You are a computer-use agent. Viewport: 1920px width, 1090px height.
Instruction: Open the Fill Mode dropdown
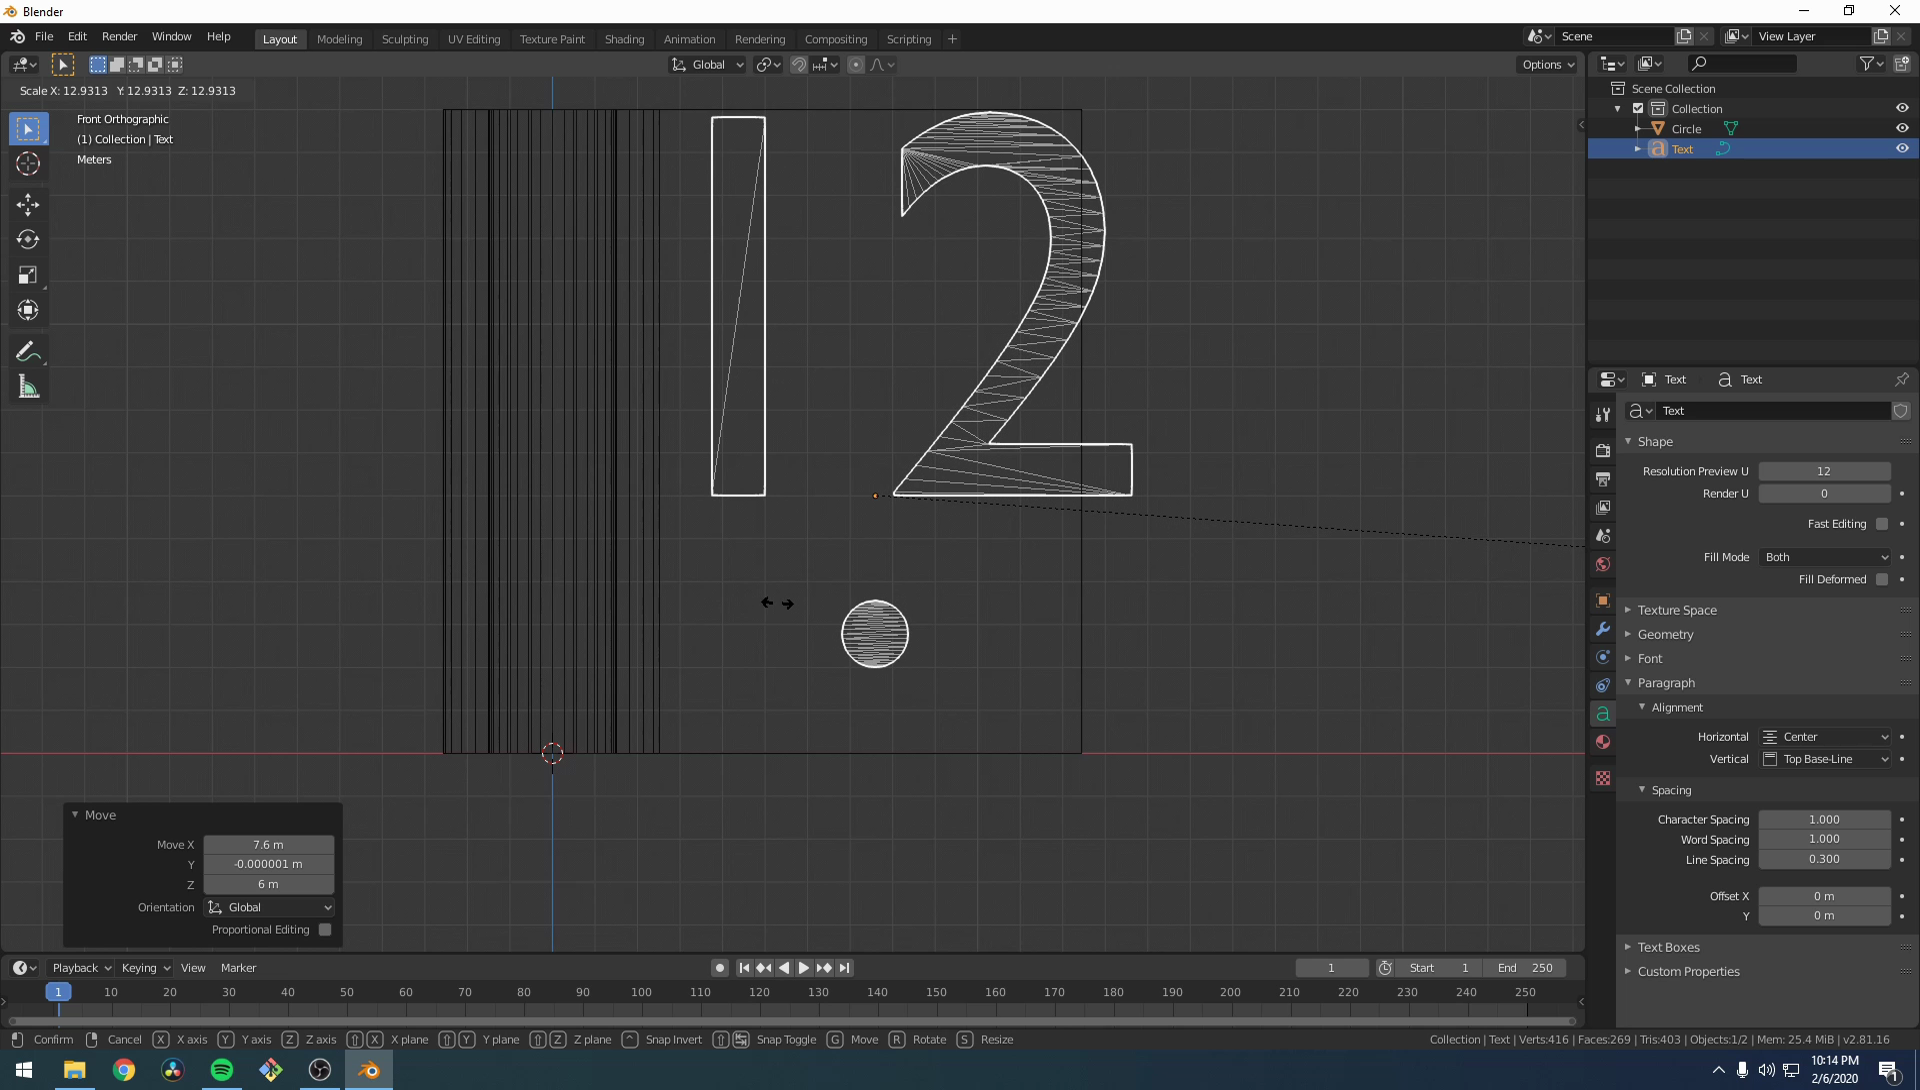tap(1825, 557)
